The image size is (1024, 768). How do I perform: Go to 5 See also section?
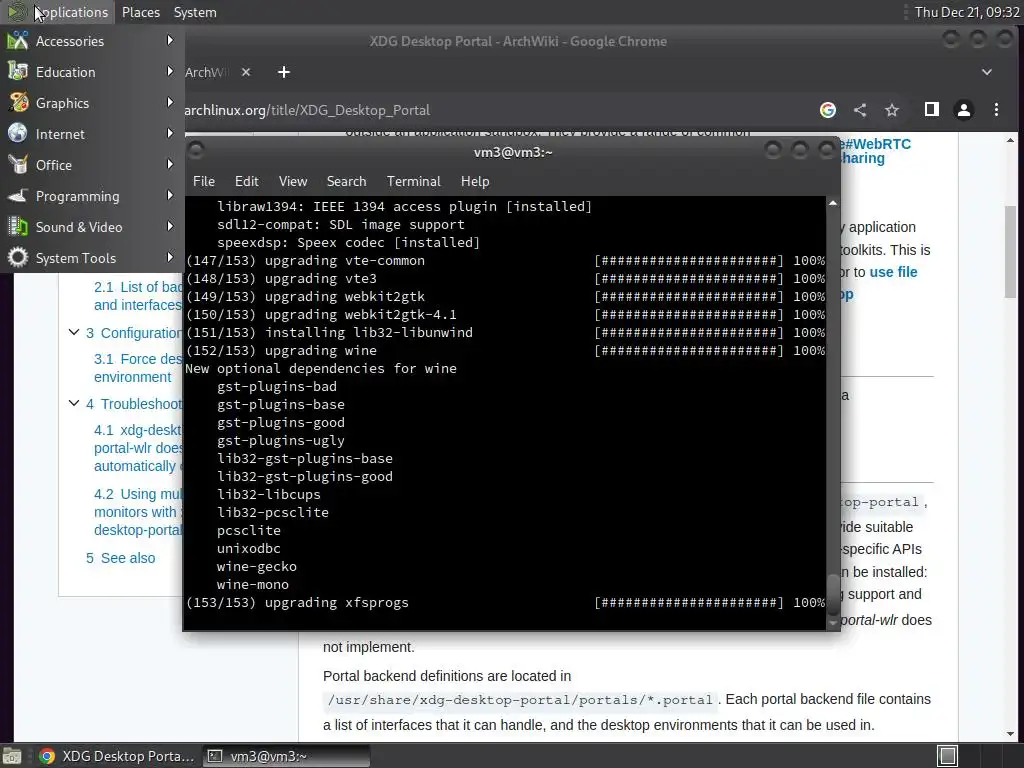click(121, 558)
